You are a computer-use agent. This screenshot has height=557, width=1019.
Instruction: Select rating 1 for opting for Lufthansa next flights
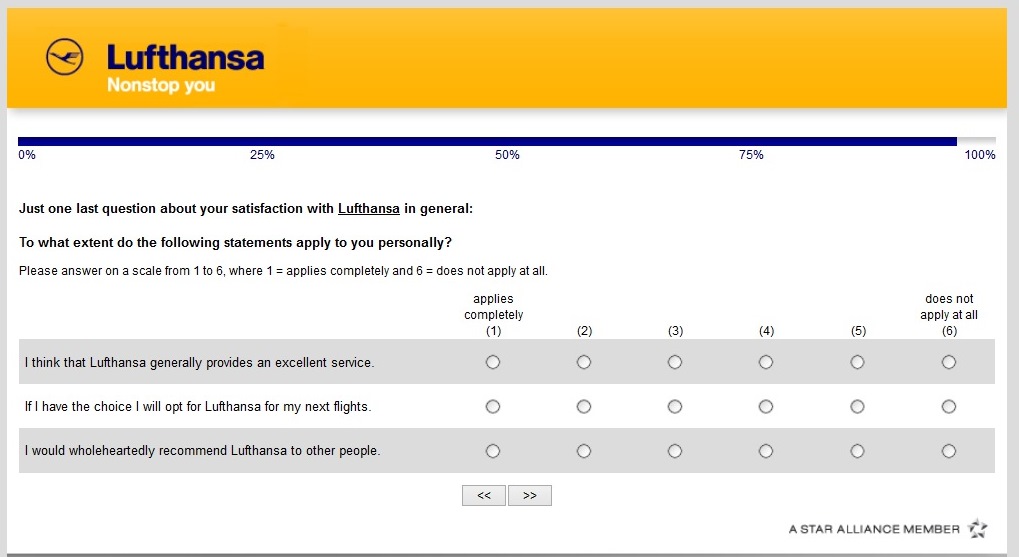[493, 407]
